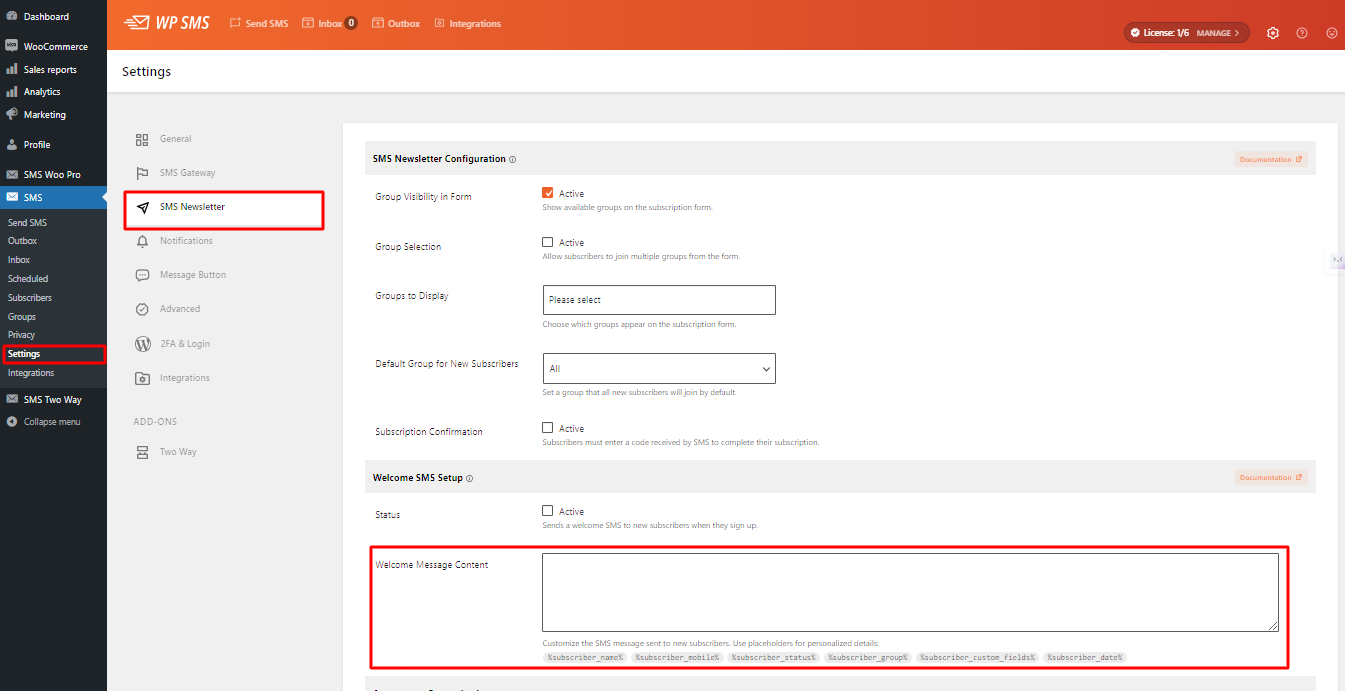Screen dimensions: 1345x691
Task: Select the SMS Gateway flag icon
Action: (142, 173)
